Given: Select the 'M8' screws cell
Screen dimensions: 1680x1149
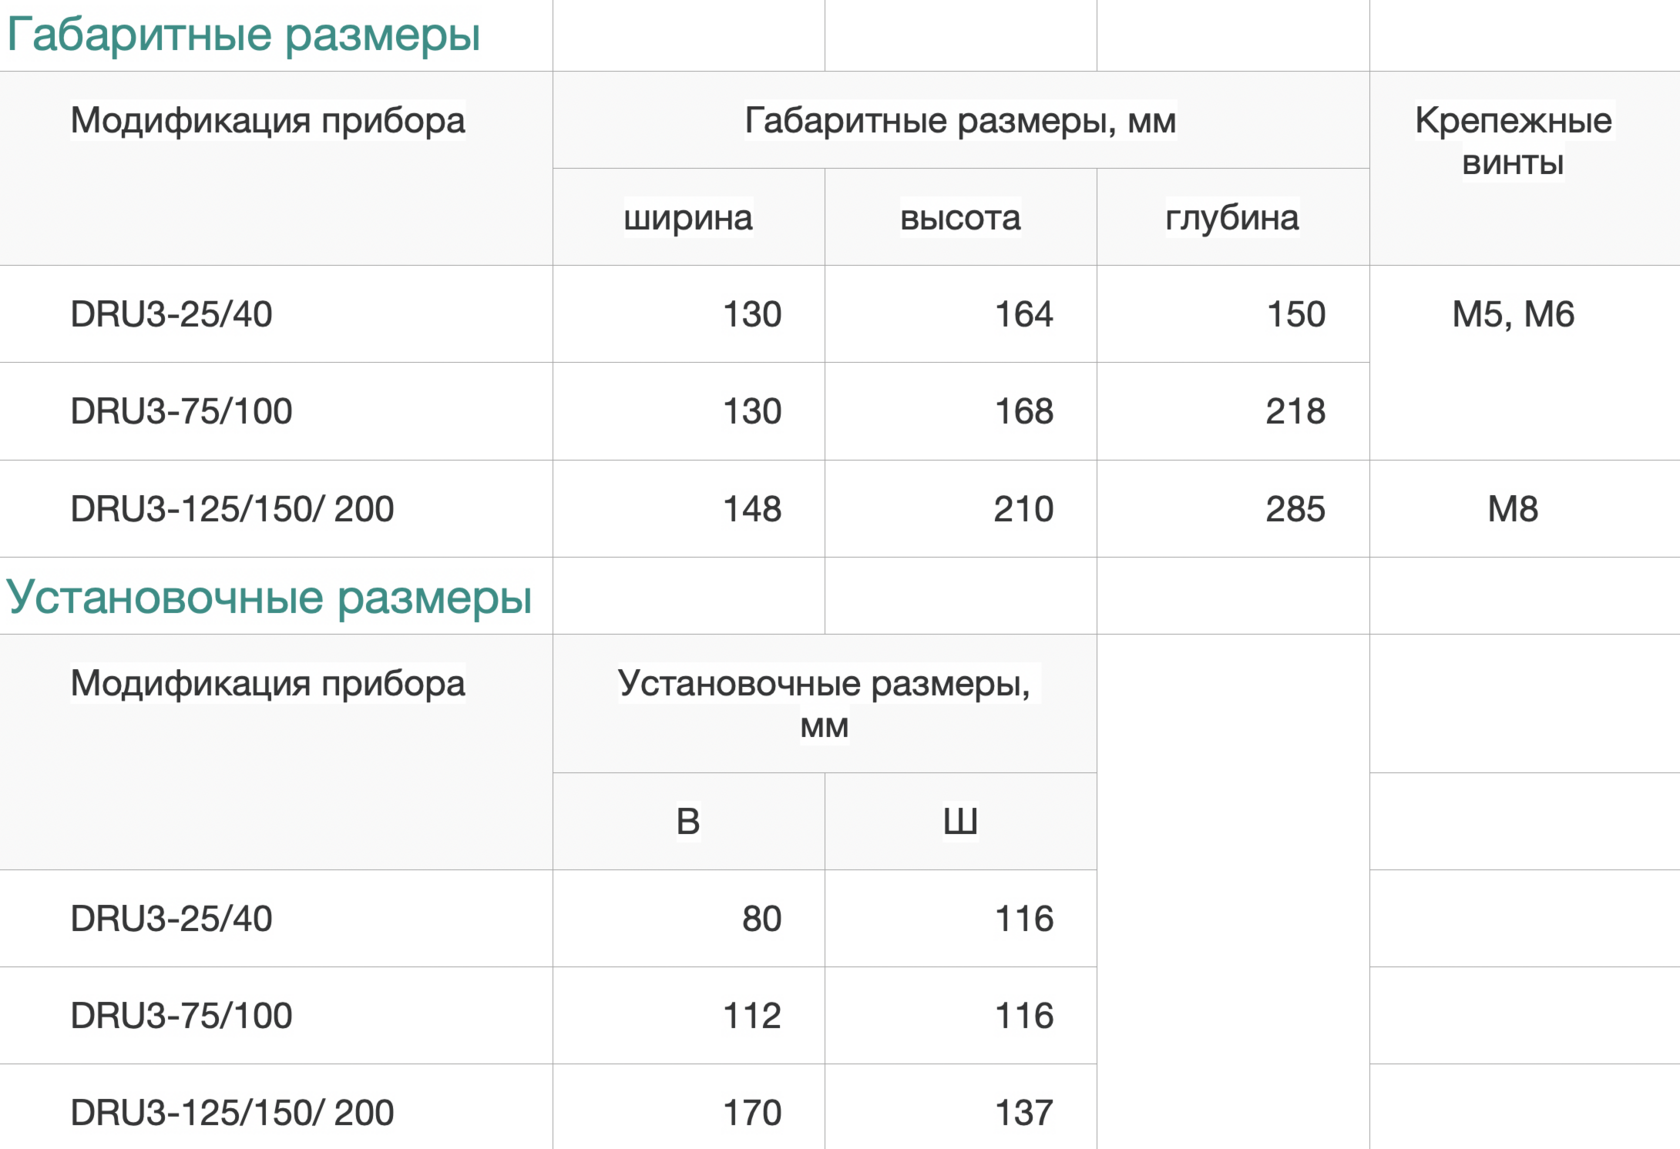Looking at the screenshot, I should point(1513,509).
